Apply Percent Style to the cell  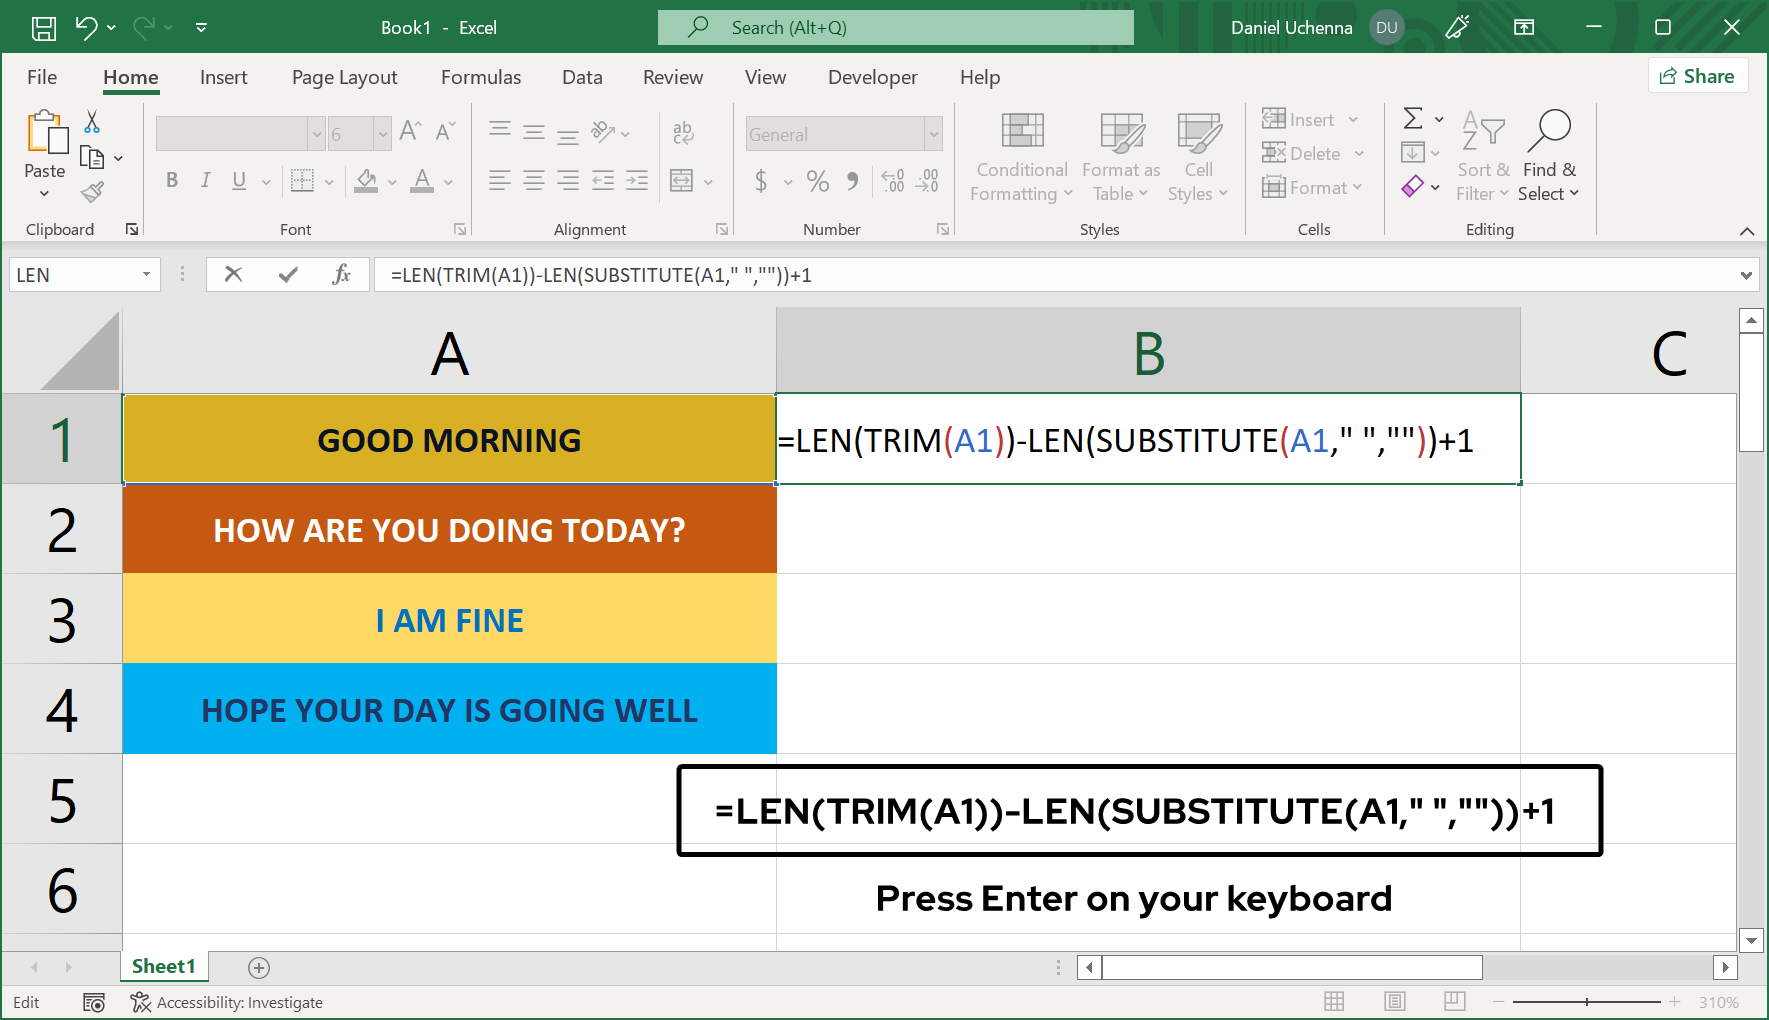[x=817, y=182]
